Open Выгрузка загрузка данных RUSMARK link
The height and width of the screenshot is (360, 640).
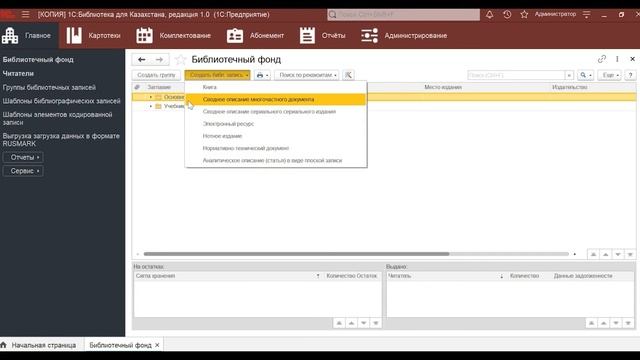click(61, 140)
